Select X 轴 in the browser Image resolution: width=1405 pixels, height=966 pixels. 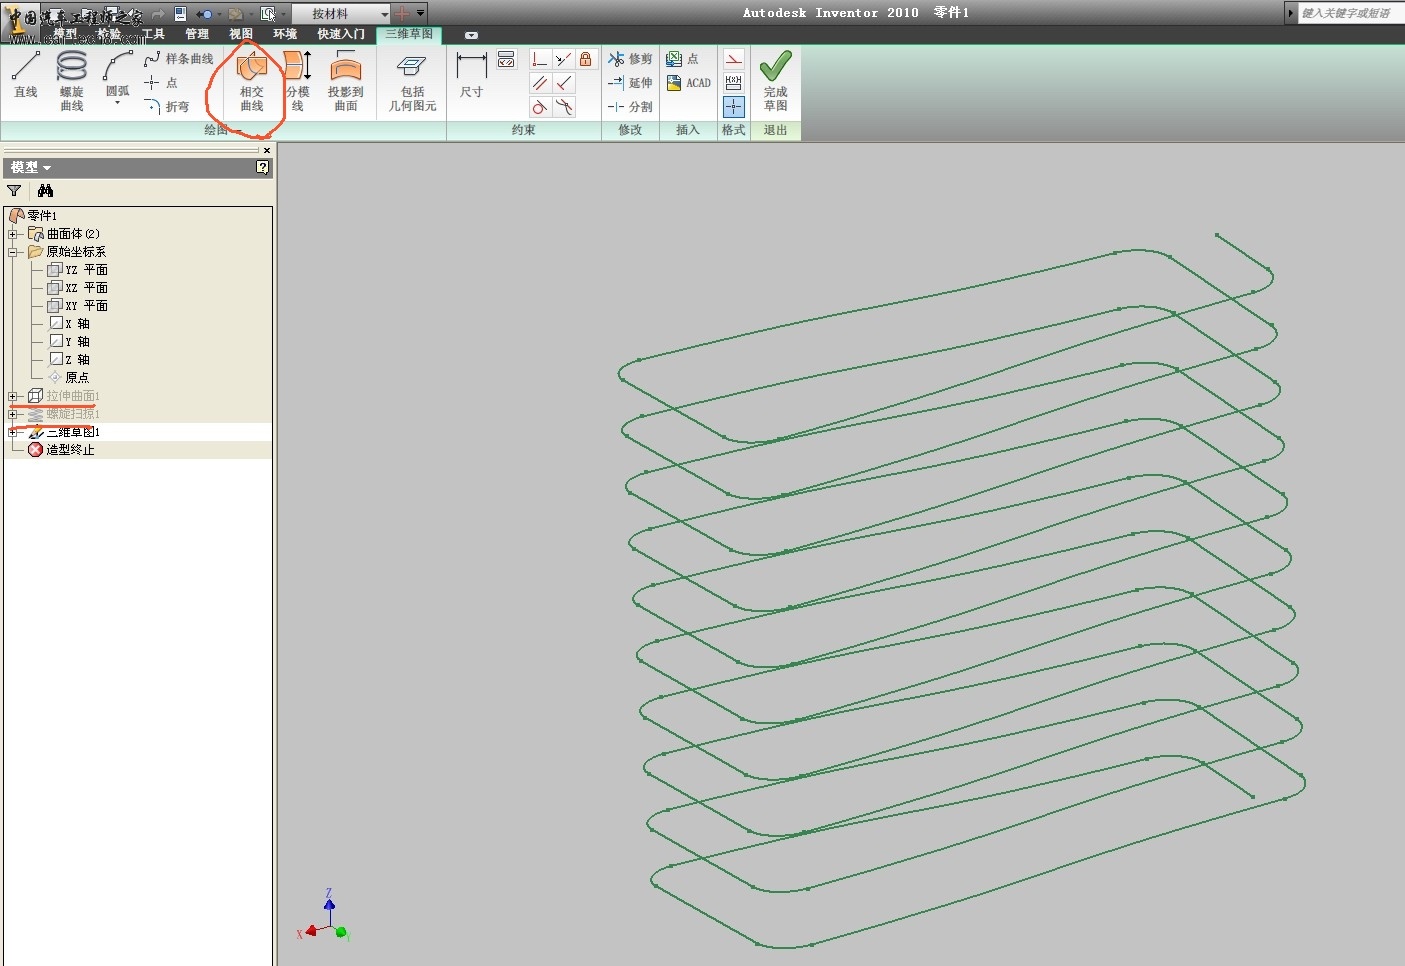pyautogui.click(x=70, y=324)
